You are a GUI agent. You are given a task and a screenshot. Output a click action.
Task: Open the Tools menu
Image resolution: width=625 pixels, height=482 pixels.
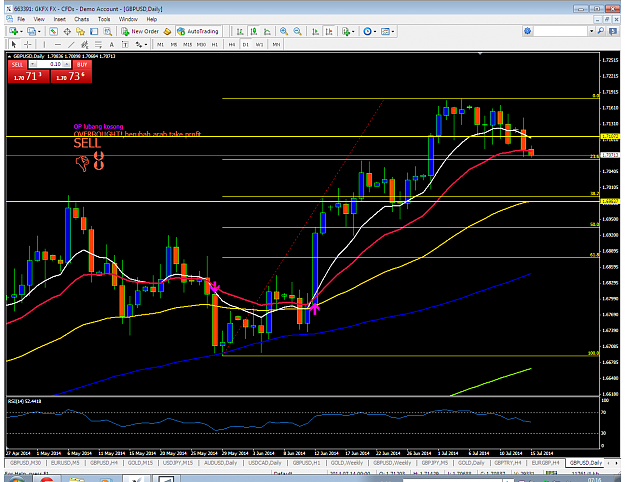[x=104, y=19]
